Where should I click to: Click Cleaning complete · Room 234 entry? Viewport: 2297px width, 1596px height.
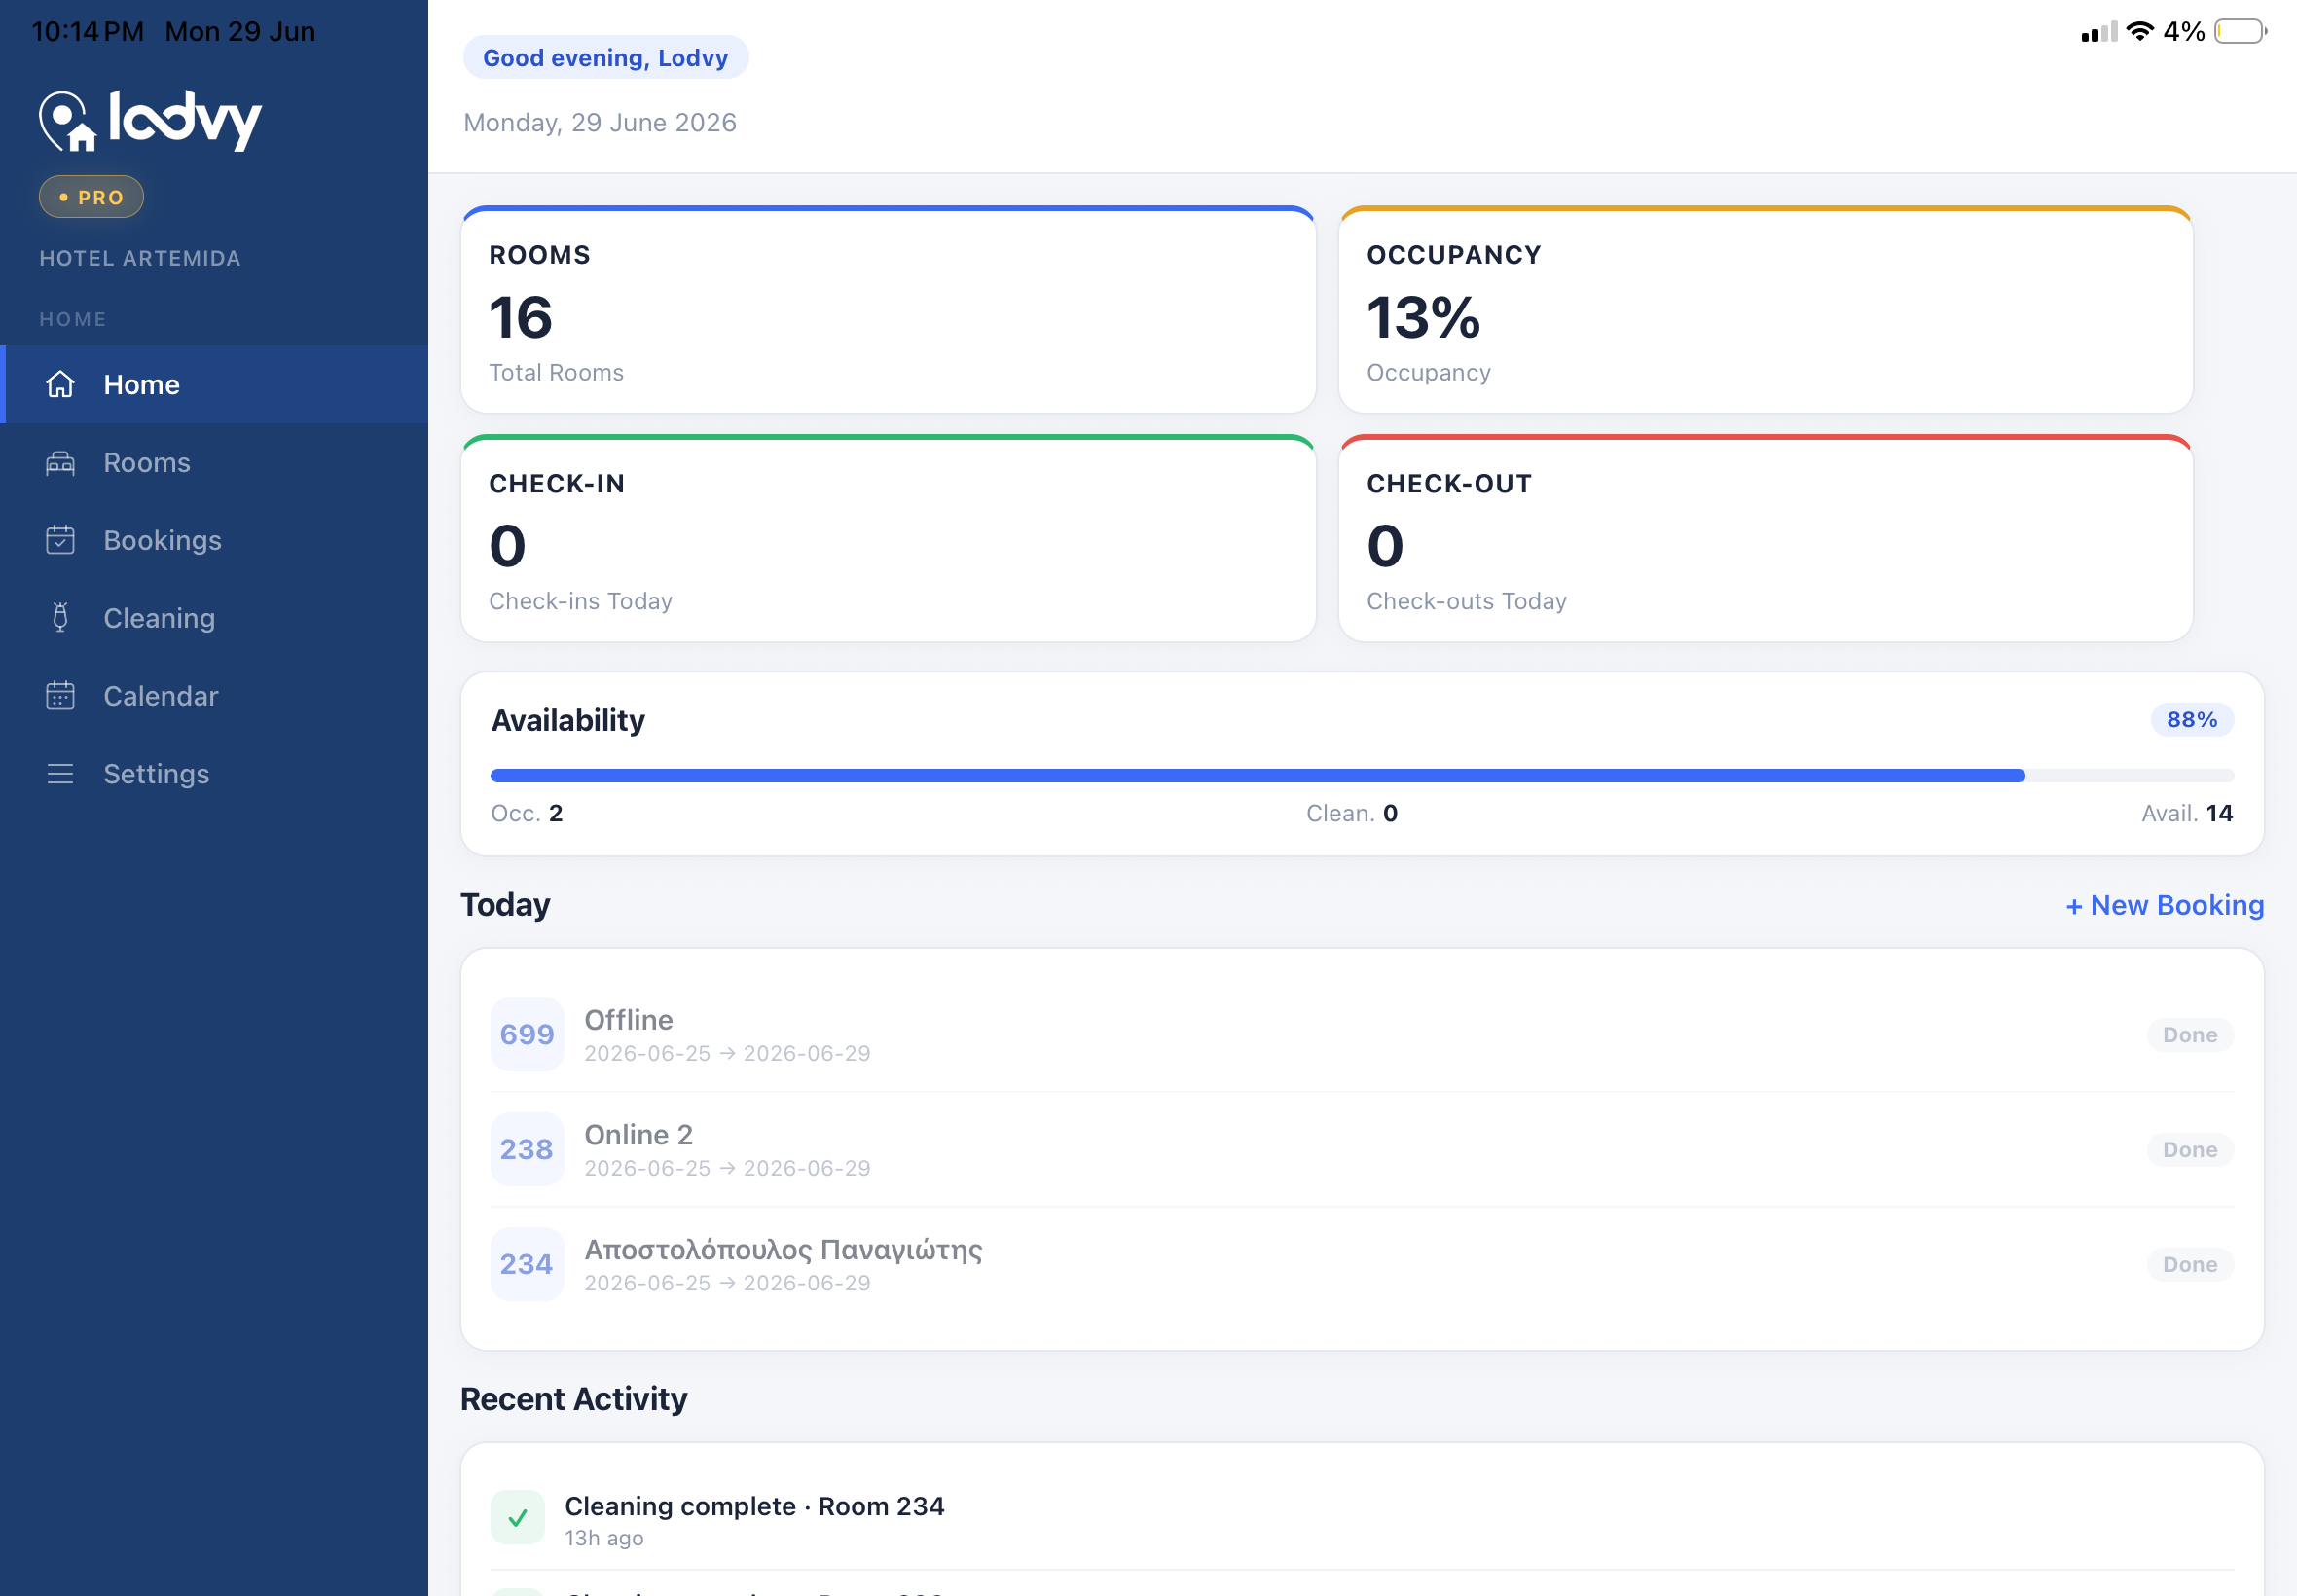tap(755, 1506)
